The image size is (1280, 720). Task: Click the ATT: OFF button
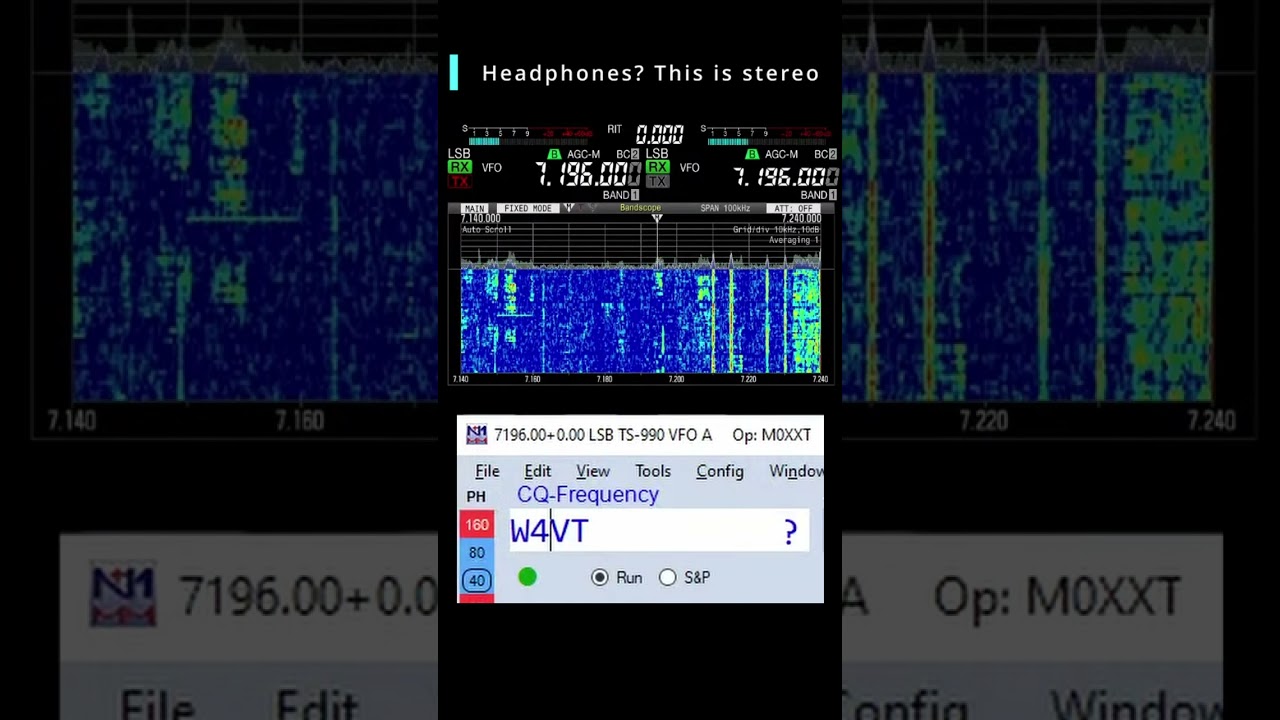(x=793, y=208)
